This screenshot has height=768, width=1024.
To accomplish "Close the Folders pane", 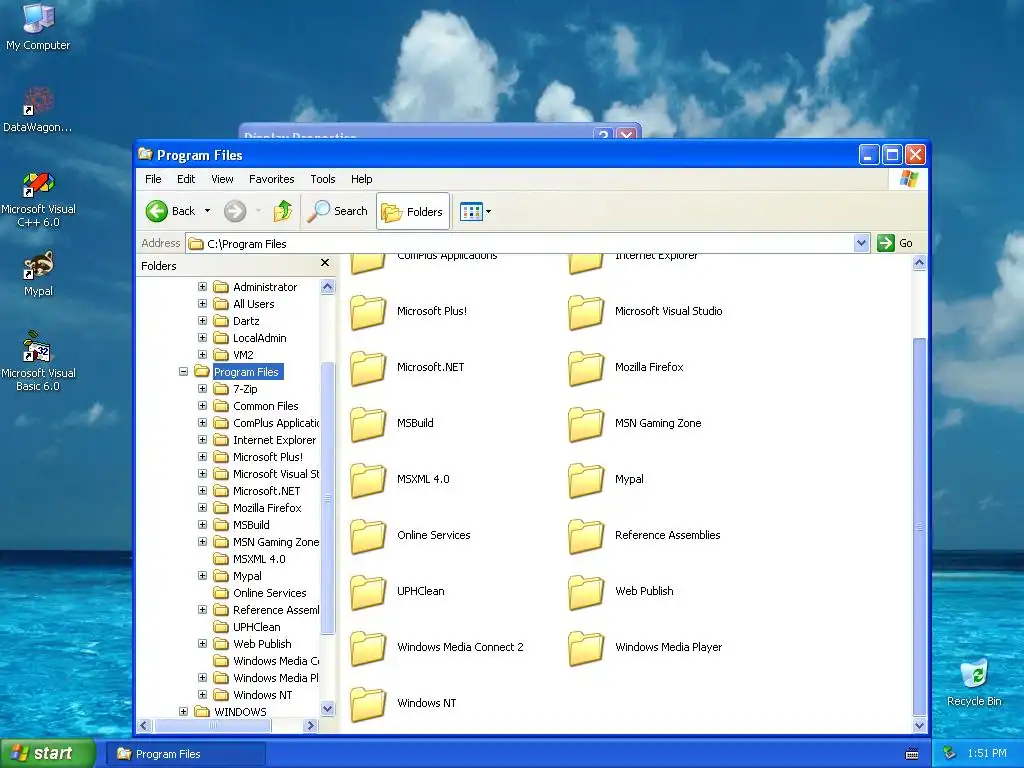I will 325,263.
